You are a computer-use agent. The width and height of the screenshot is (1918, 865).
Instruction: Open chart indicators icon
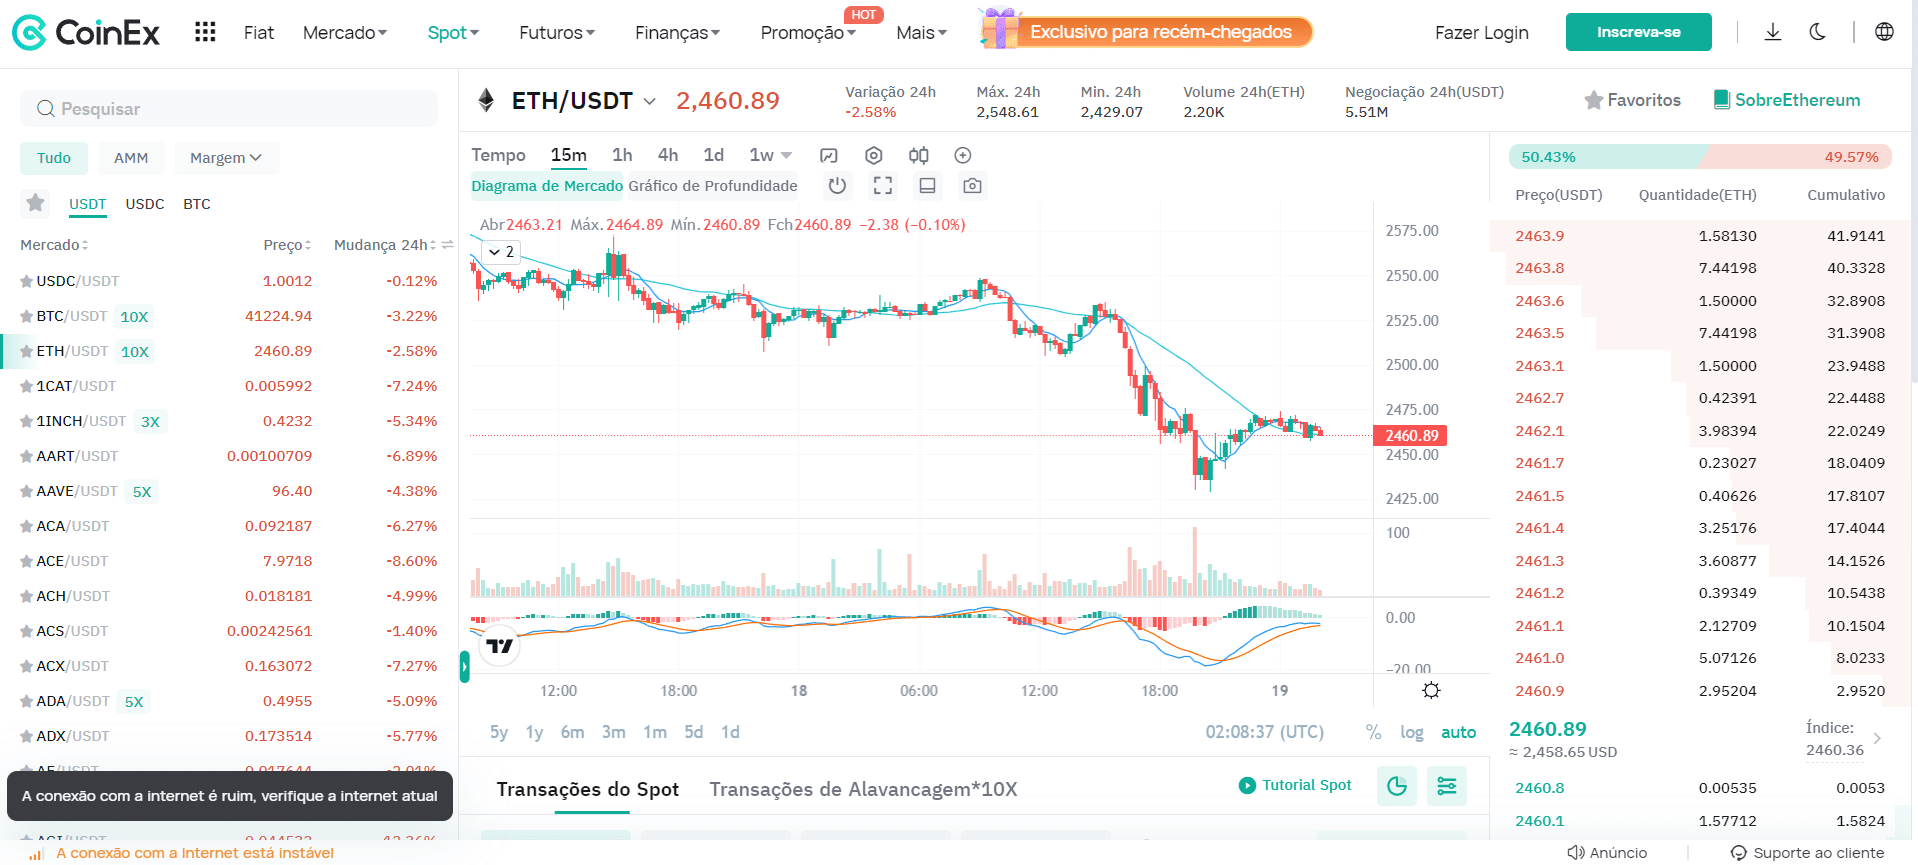coord(828,155)
